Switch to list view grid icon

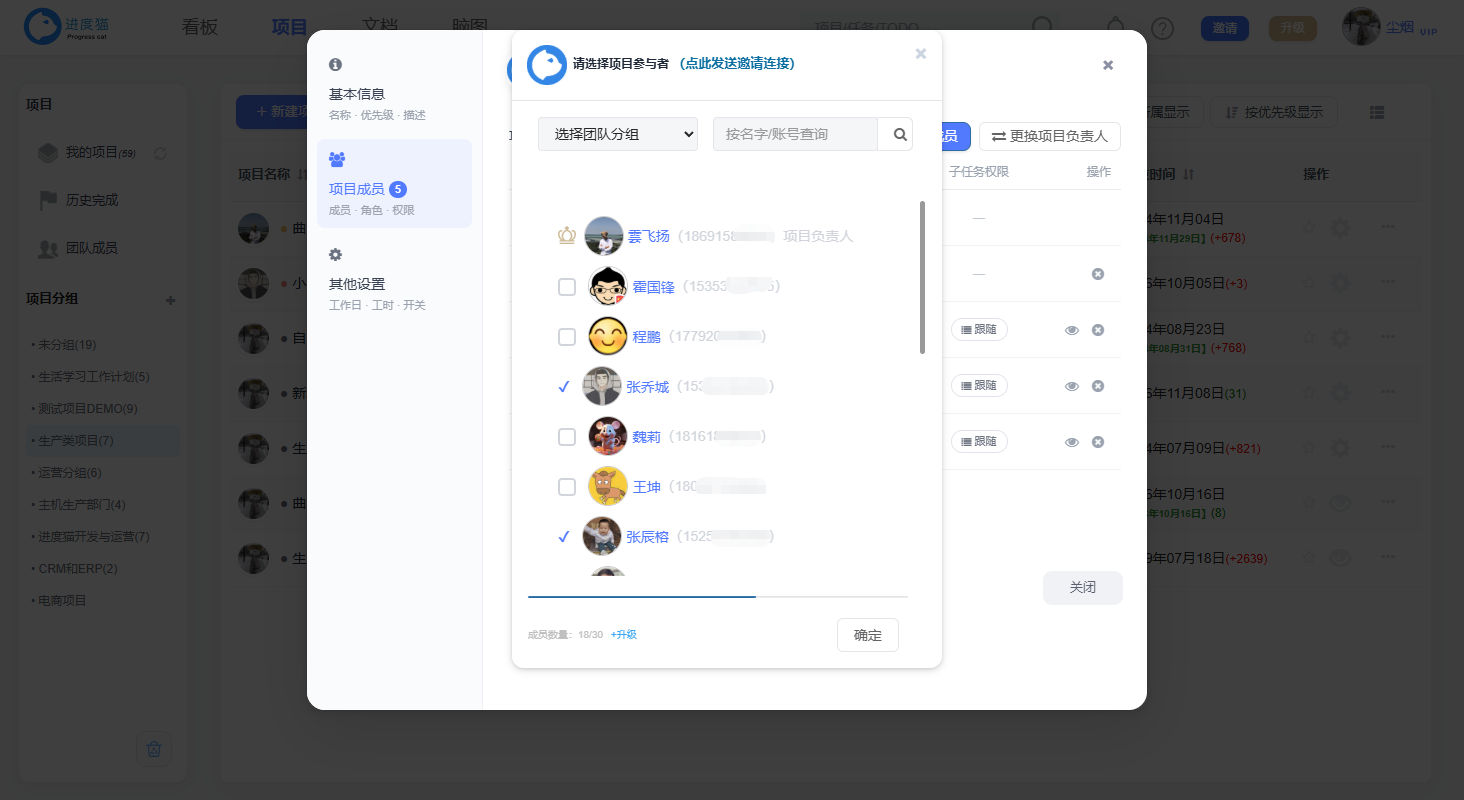1377,112
